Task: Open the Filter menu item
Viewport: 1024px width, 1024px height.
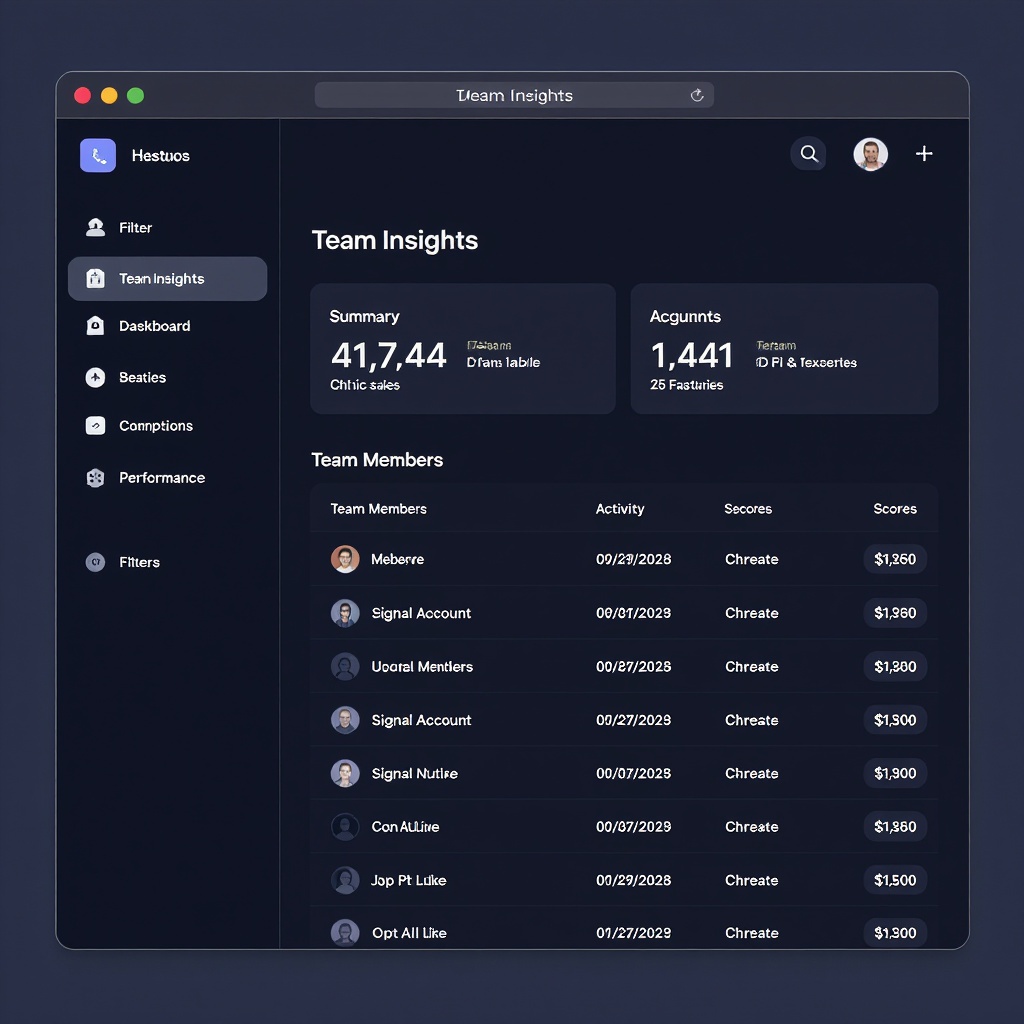Action: pyautogui.click(x=135, y=227)
